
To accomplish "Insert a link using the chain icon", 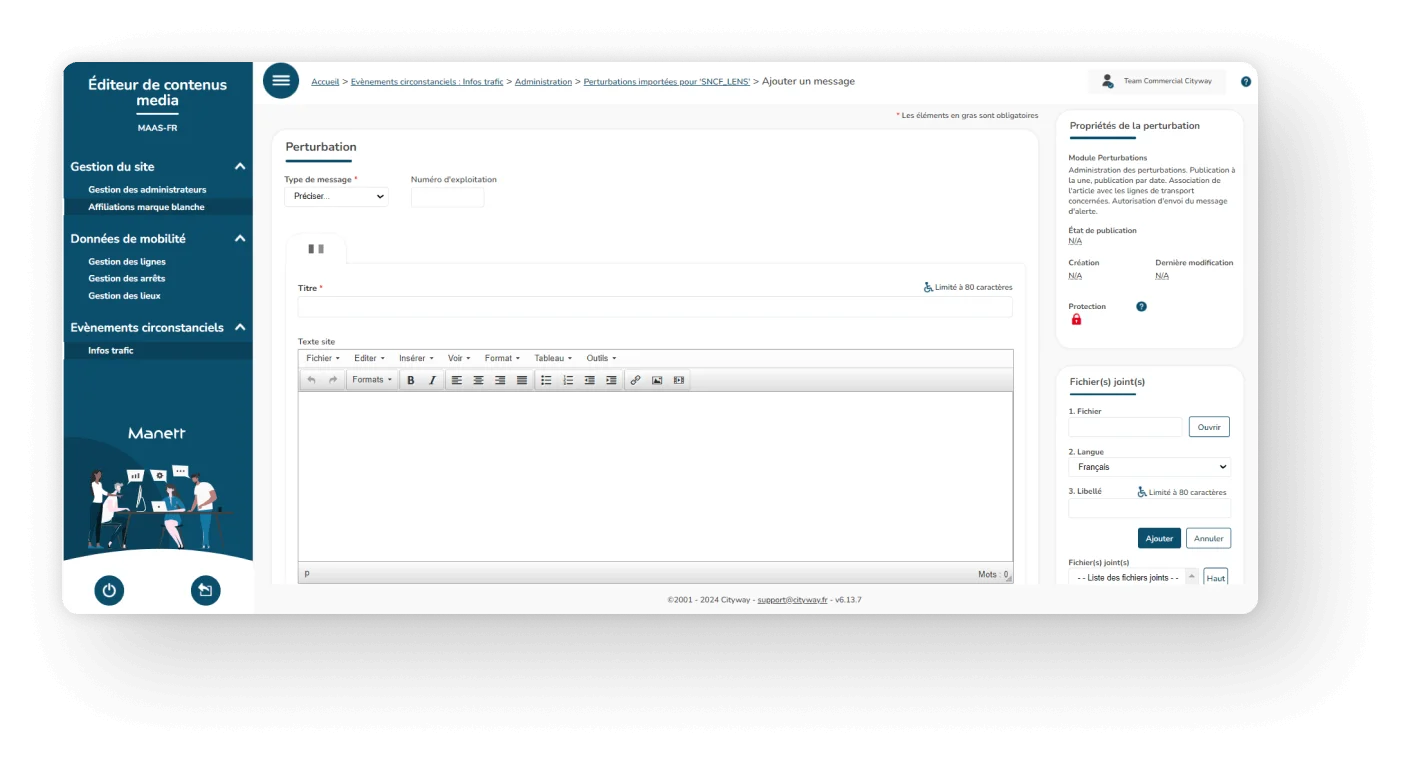I will (633, 380).
